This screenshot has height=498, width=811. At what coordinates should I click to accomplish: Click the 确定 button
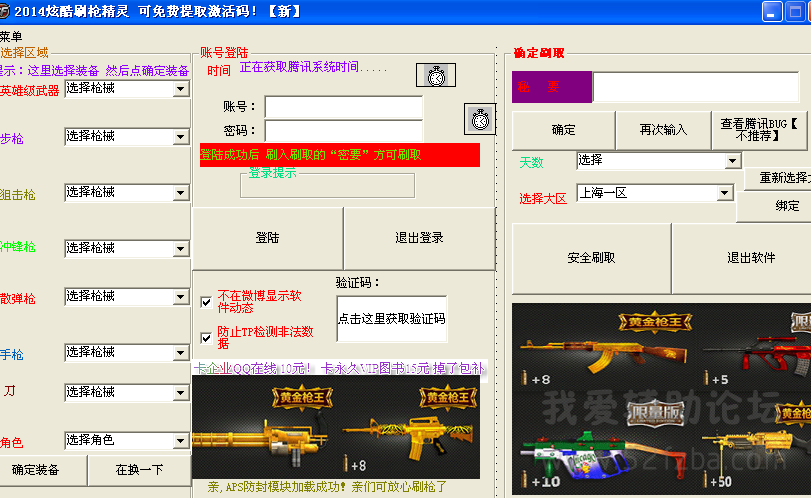tap(563, 130)
